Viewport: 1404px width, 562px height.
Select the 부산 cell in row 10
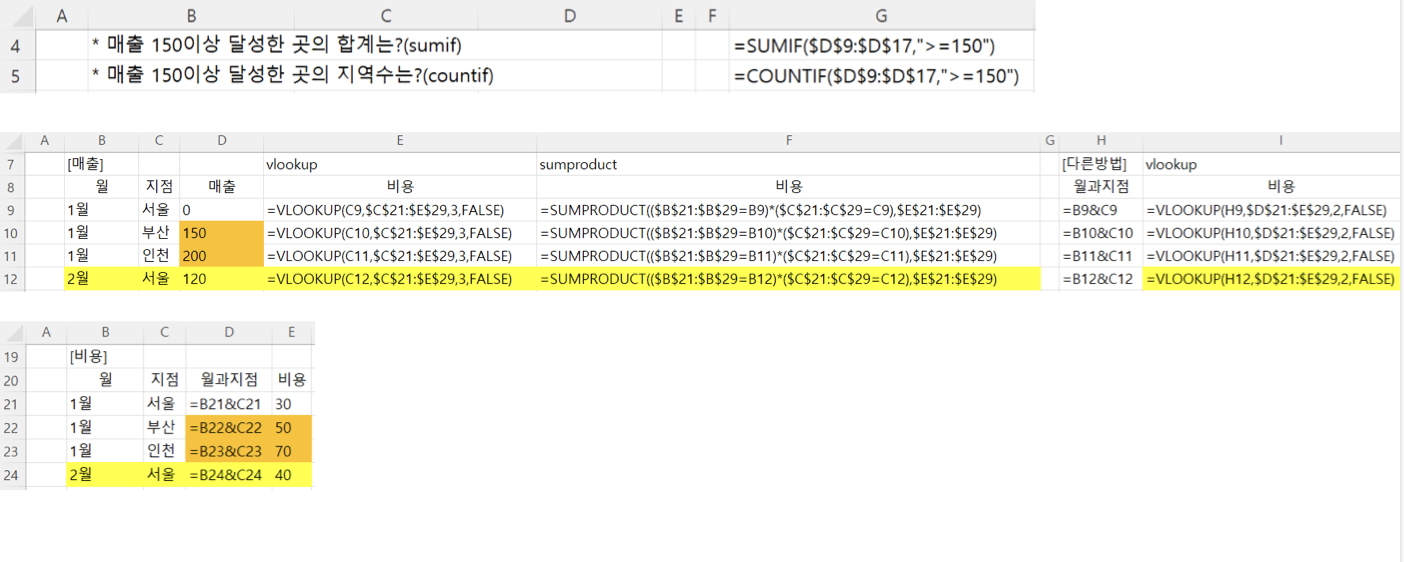coord(159,233)
